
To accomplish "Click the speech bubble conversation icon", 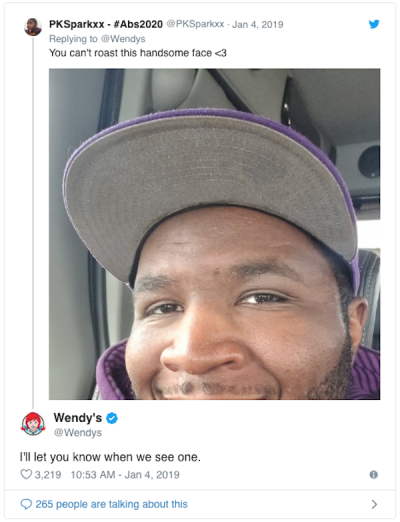I will click(x=26, y=504).
